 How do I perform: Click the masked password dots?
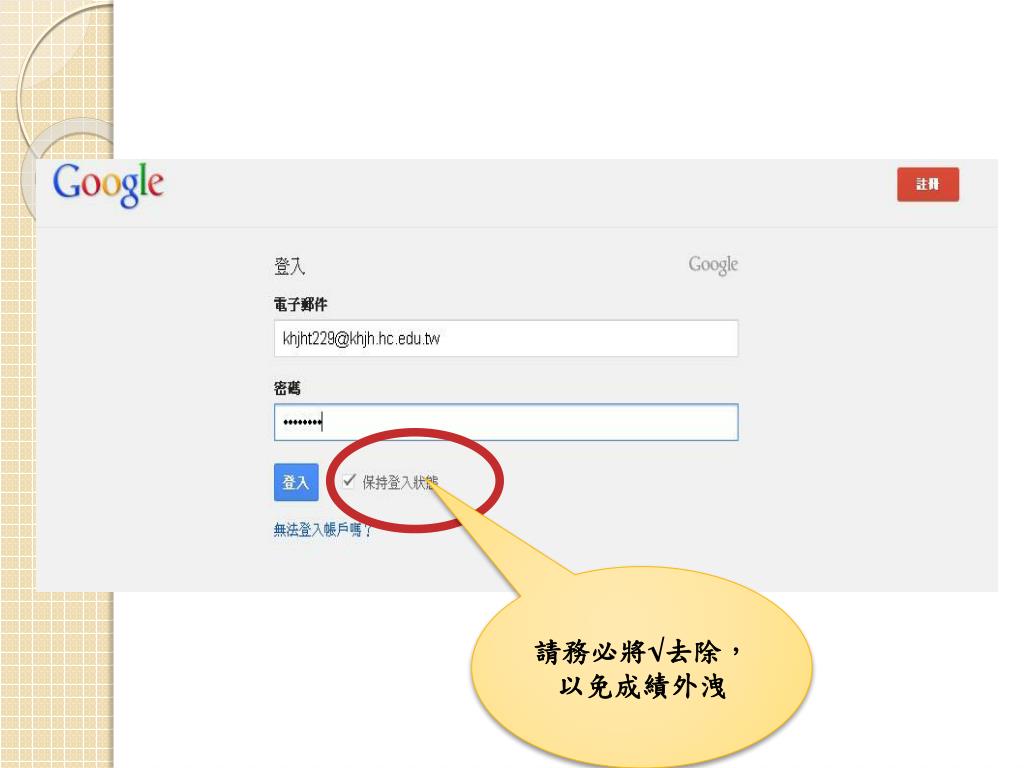(x=302, y=423)
